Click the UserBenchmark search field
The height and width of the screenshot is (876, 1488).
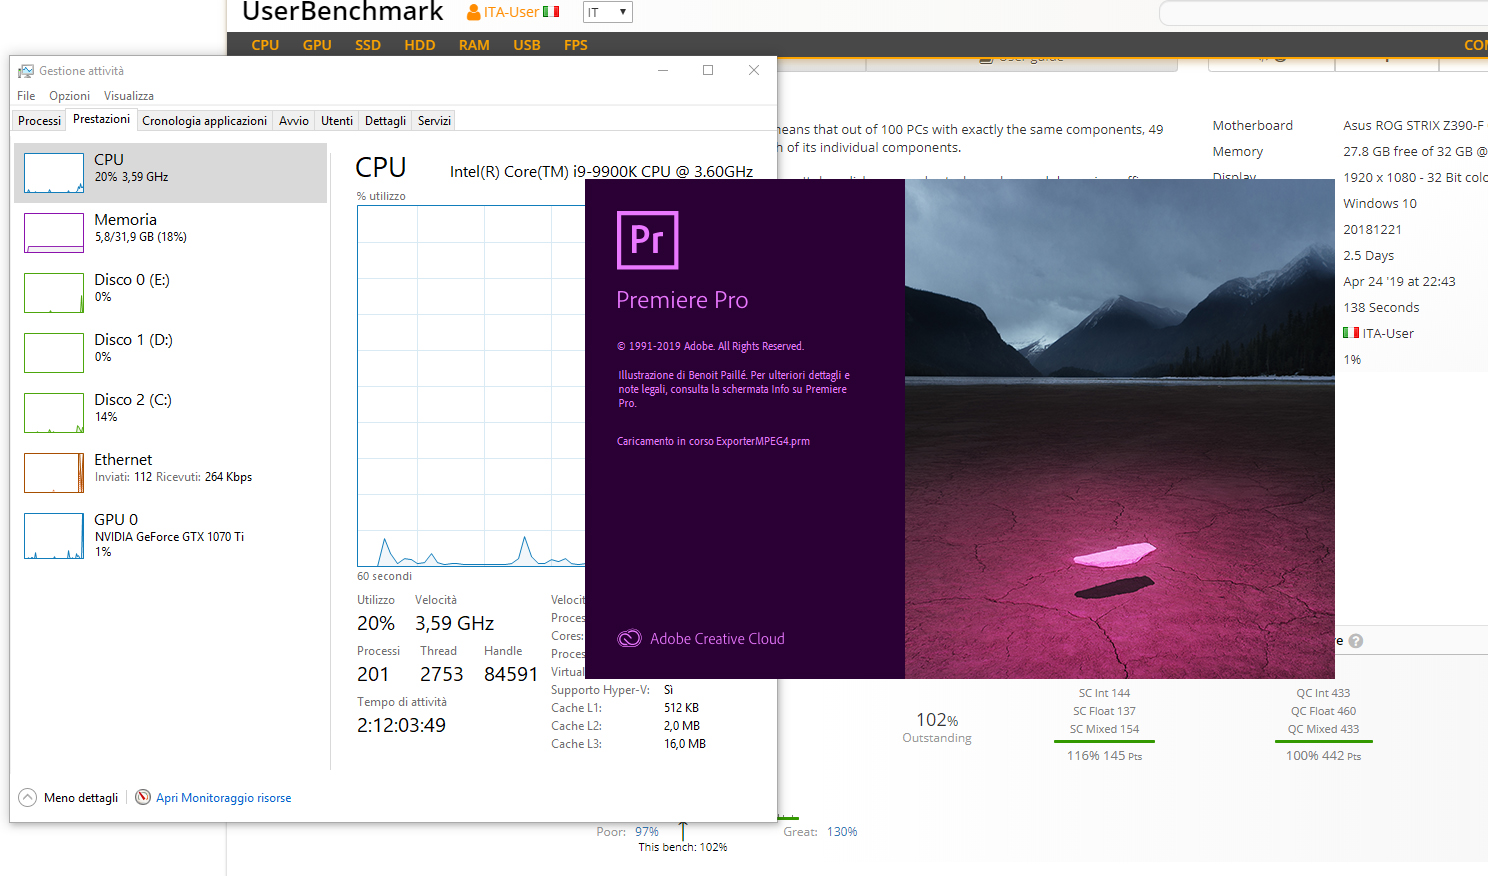click(1323, 13)
